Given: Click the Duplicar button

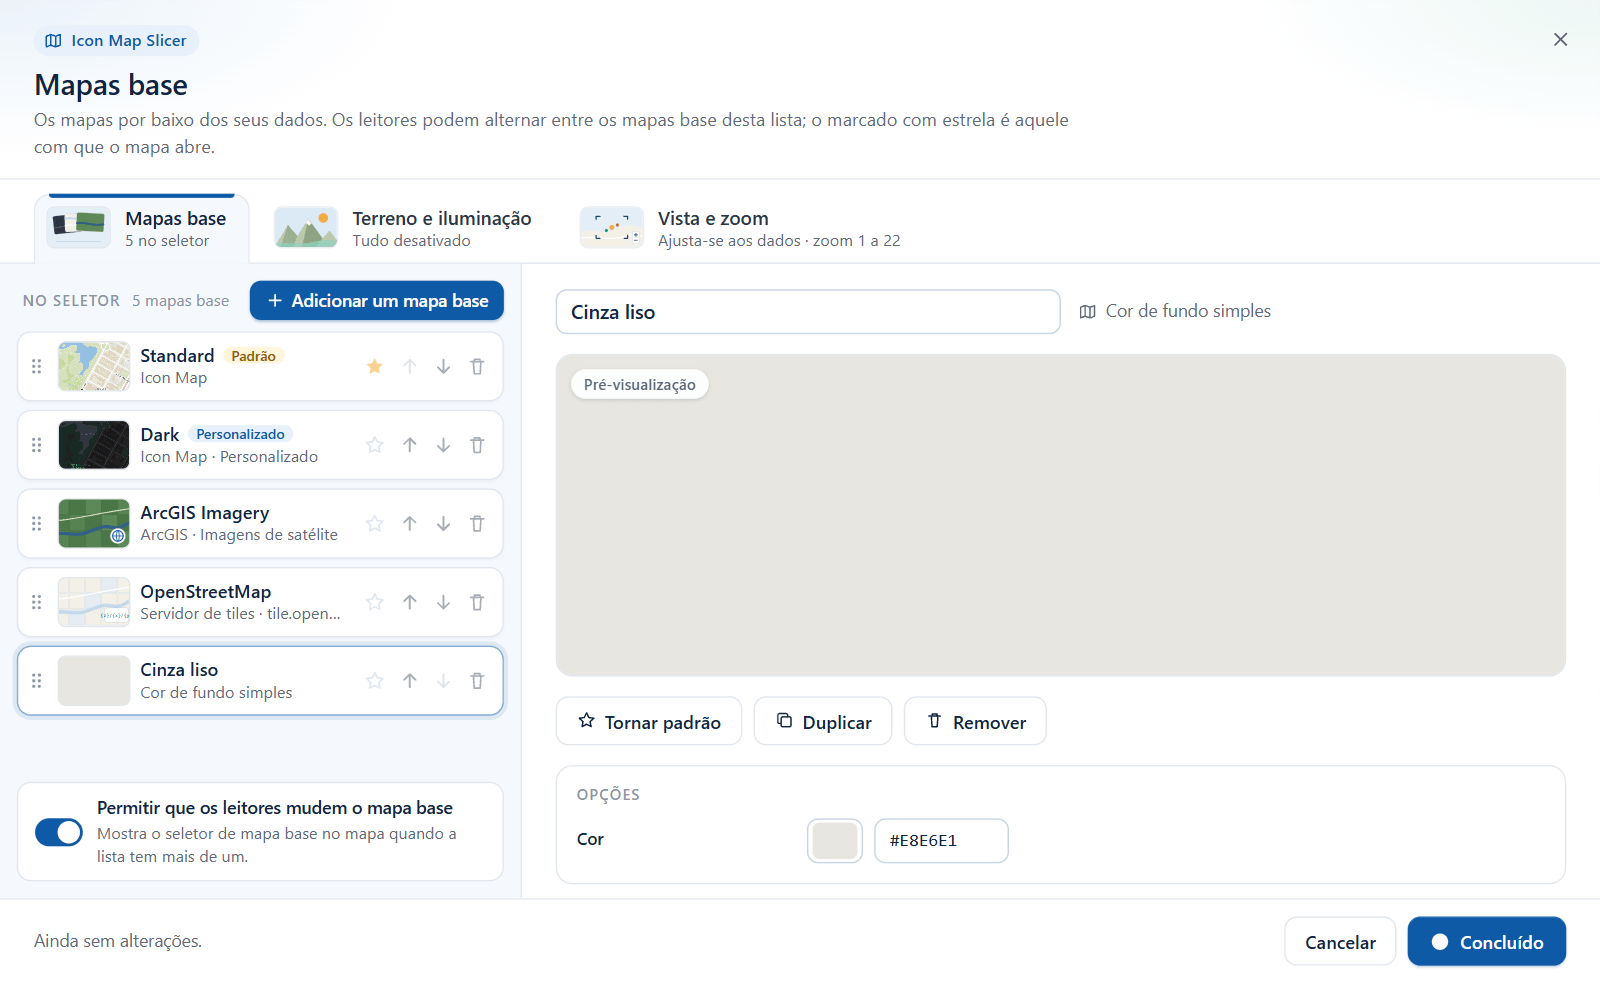Looking at the screenshot, I should 823,721.
